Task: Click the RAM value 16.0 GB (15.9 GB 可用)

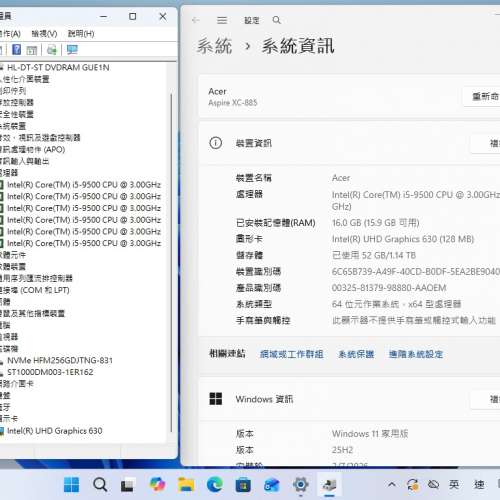Action: (x=375, y=223)
